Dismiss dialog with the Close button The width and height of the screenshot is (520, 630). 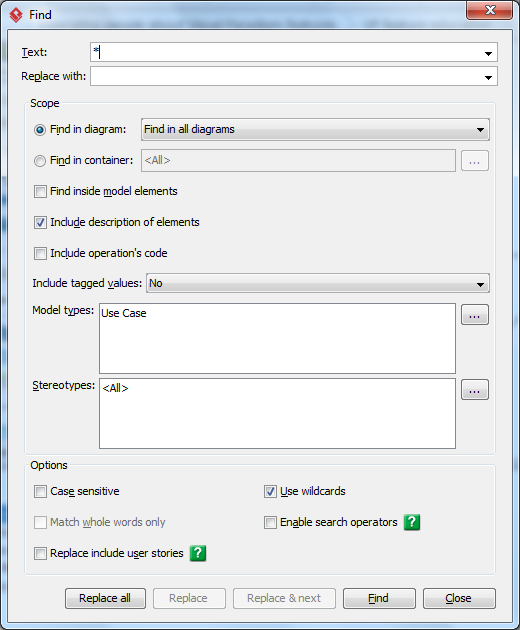tap(459, 598)
